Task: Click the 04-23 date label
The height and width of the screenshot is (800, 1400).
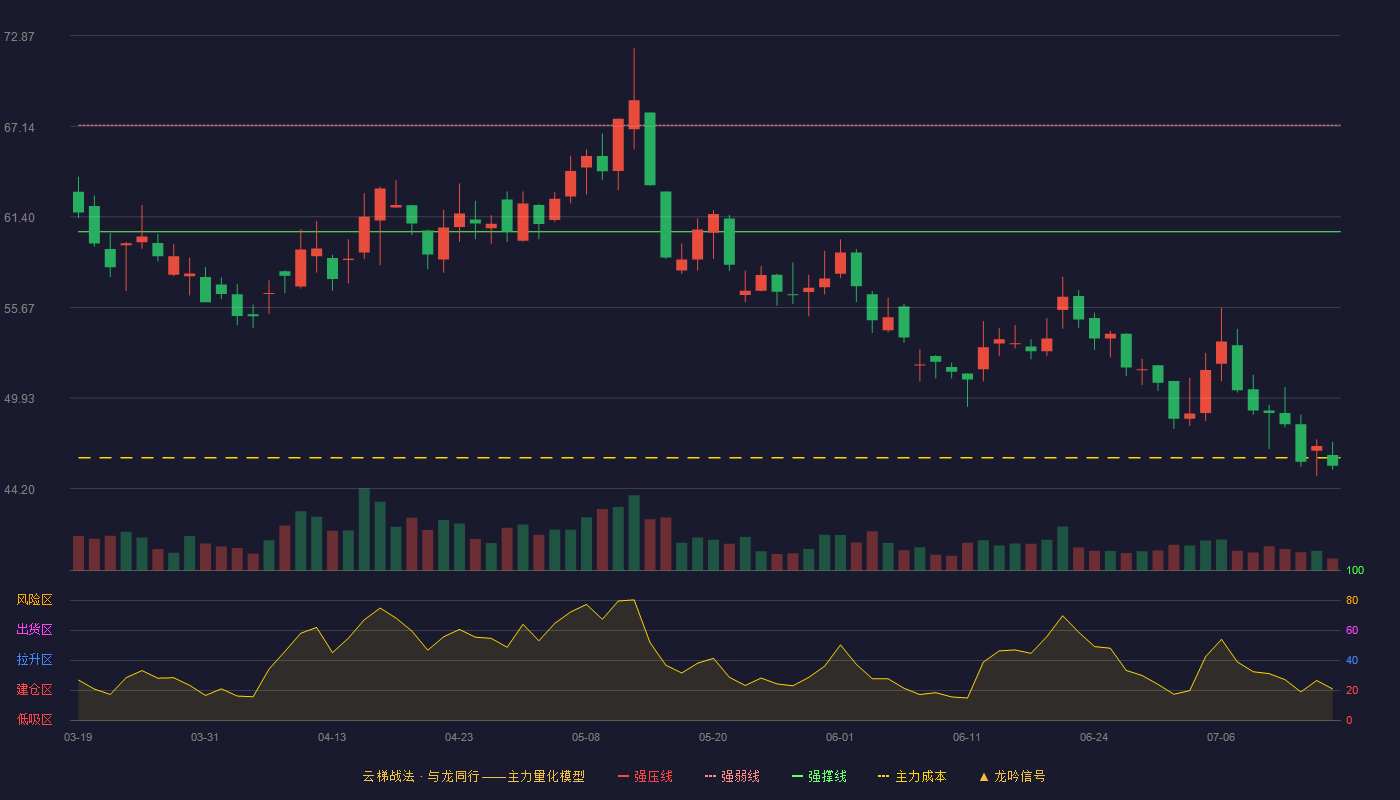Action: pos(459,737)
